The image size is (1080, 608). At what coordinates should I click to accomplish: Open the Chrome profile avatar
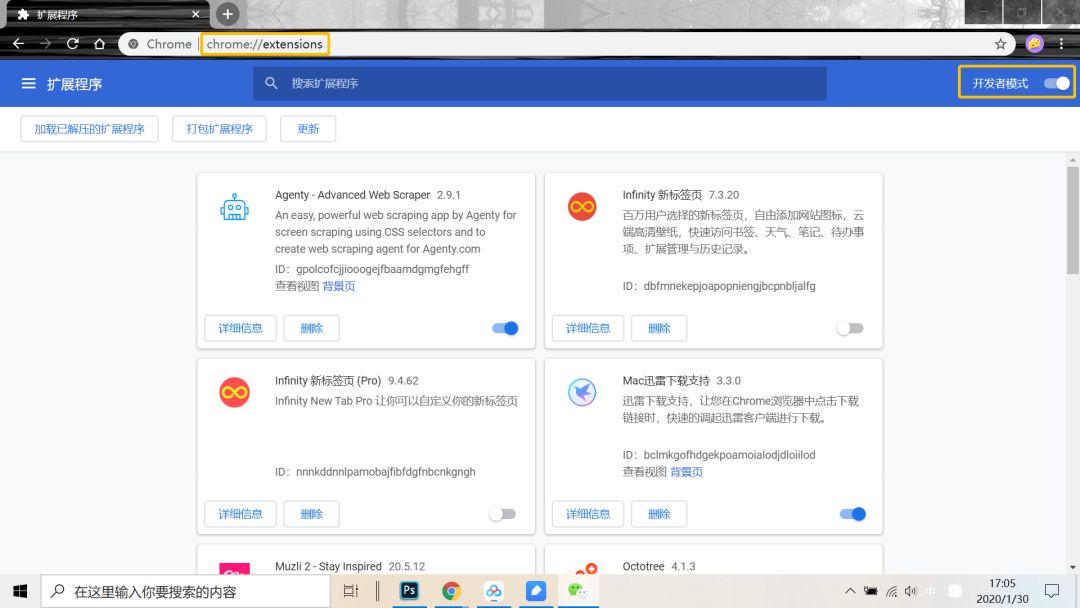click(1033, 44)
